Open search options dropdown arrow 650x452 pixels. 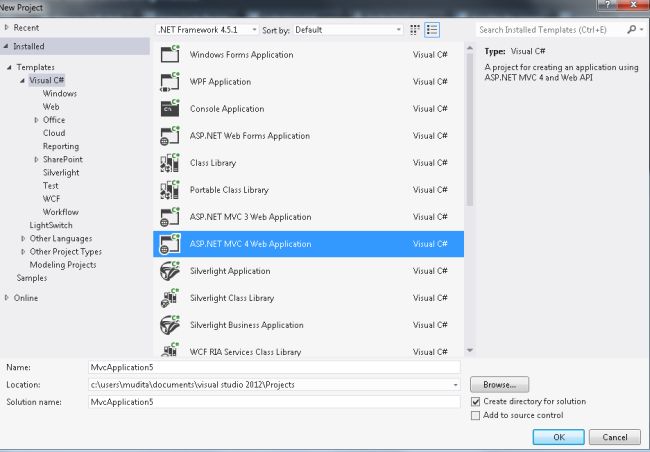pyautogui.click(x=641, y=29)
